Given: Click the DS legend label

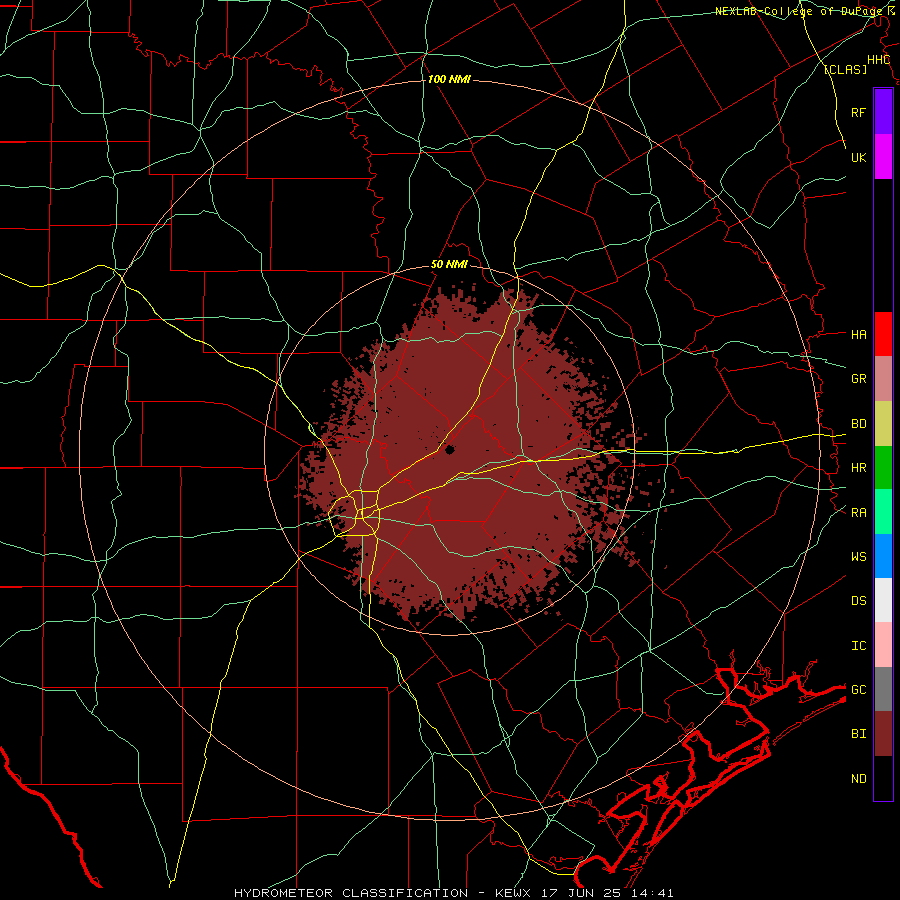Looking at the screenshot, I should pos(858,600).
